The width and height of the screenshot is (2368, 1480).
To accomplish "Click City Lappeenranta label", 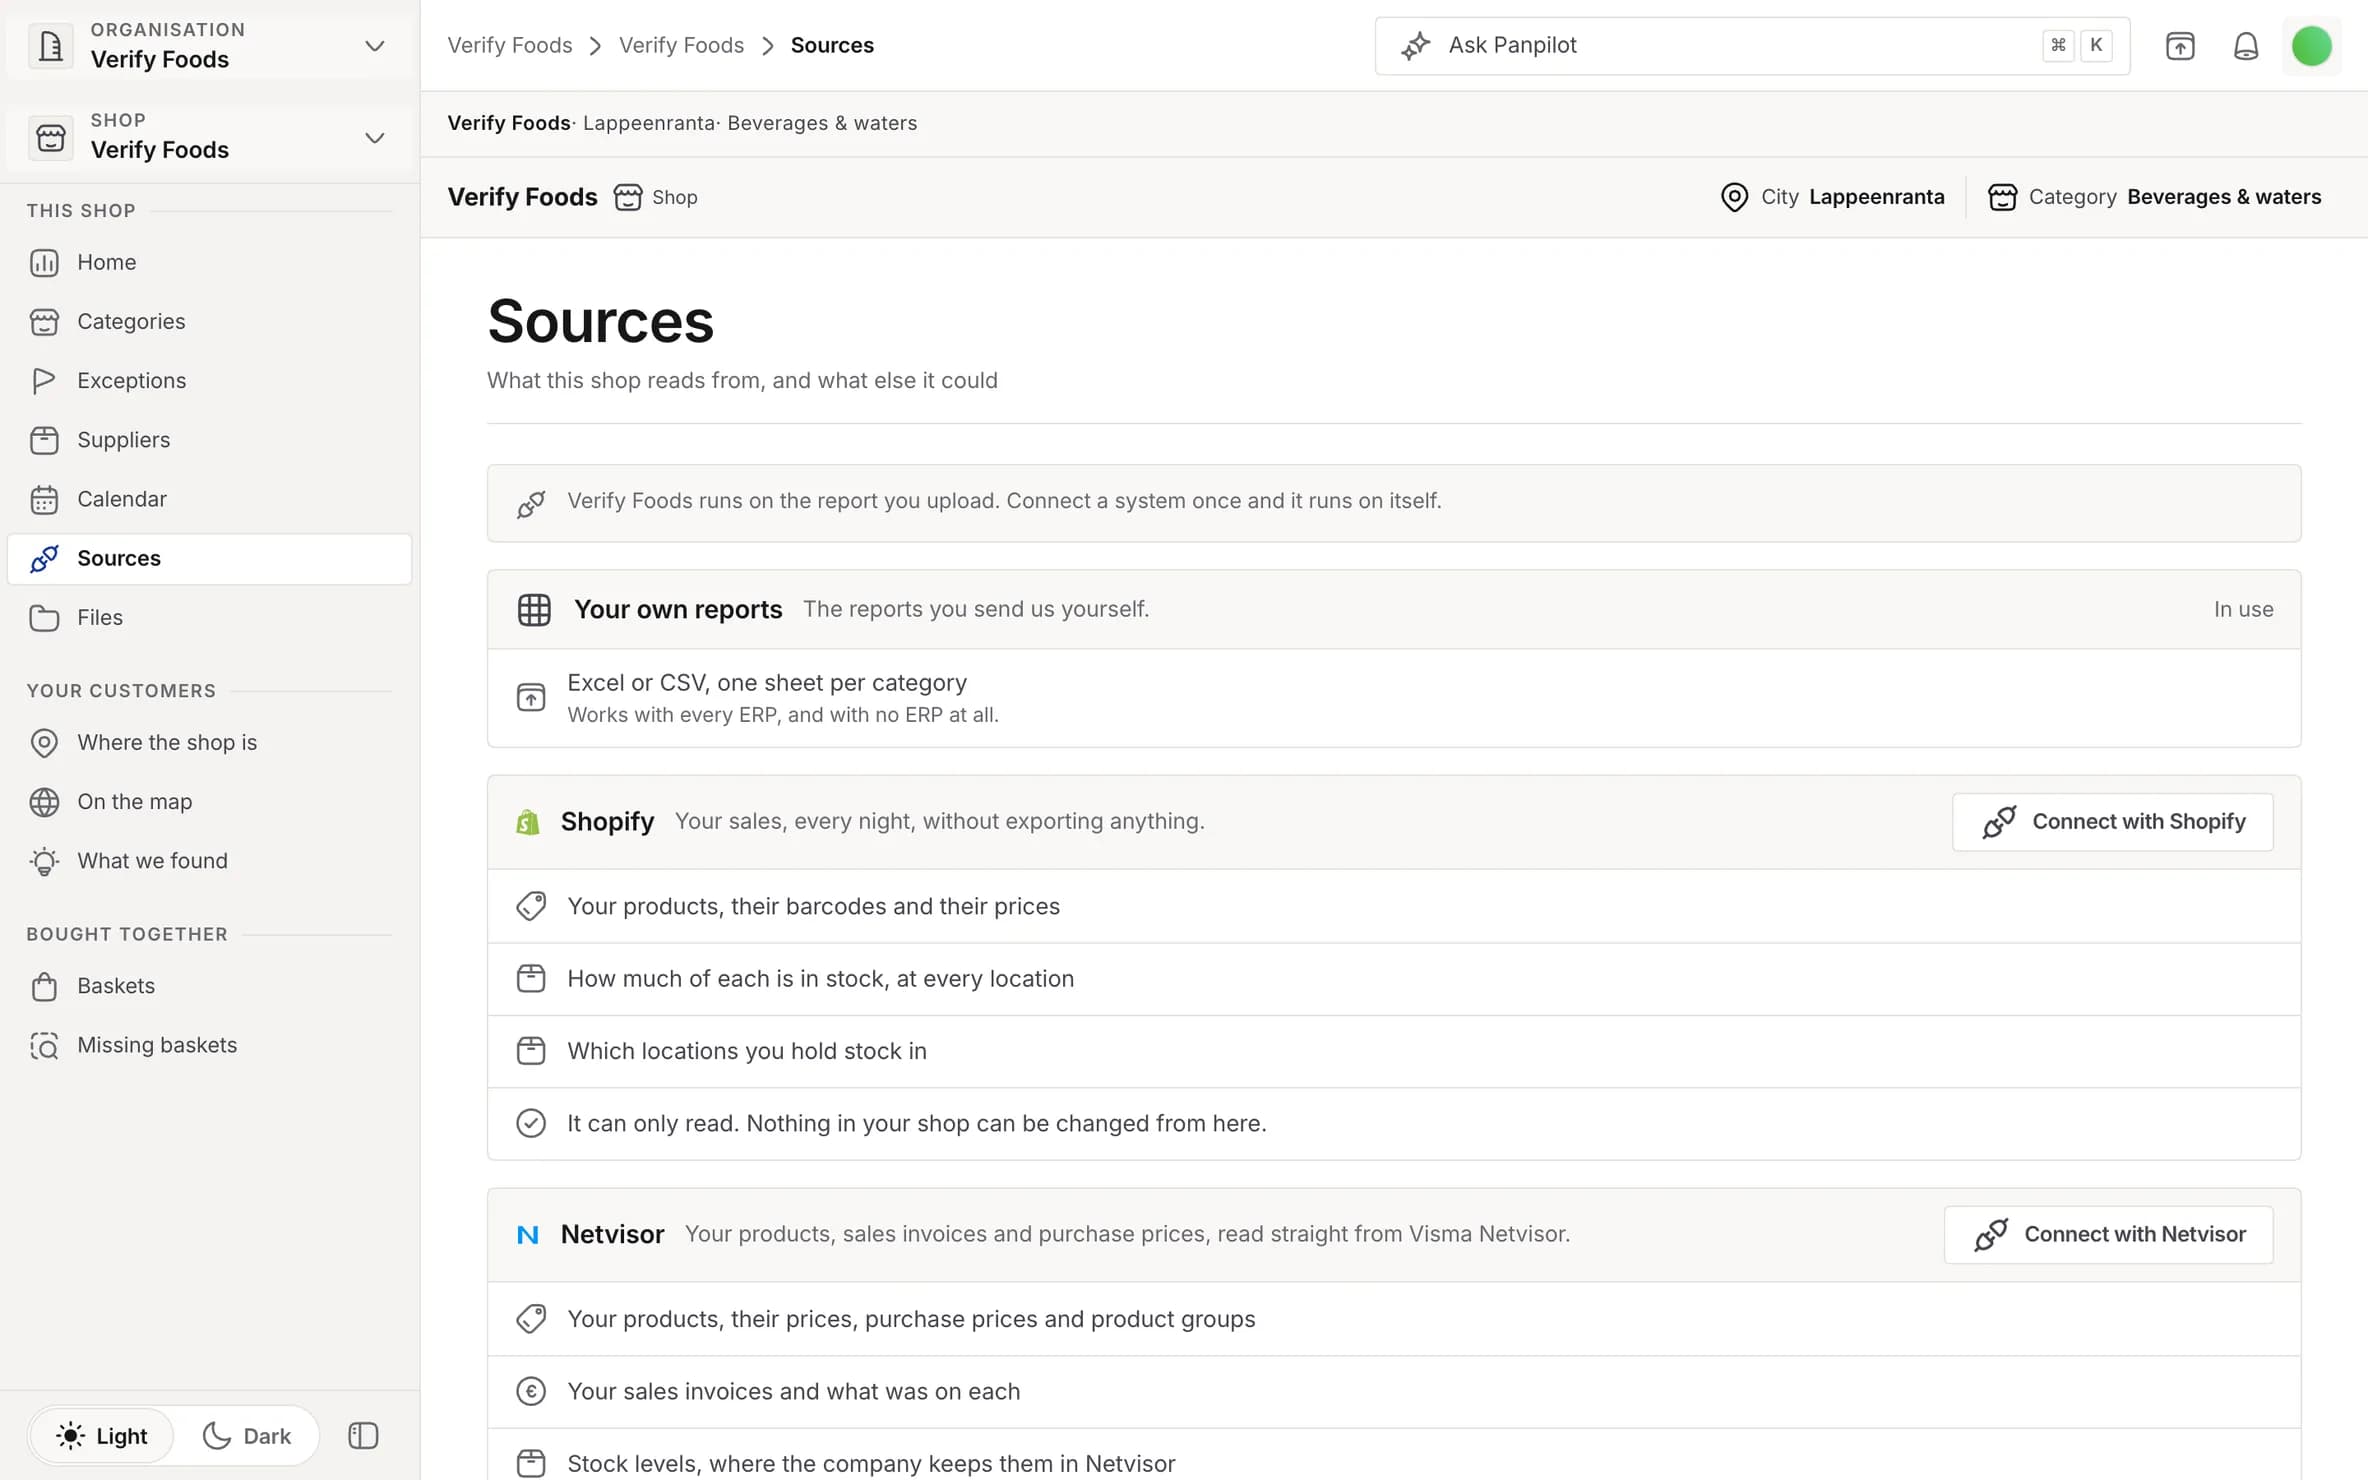I will point(1832,197).
